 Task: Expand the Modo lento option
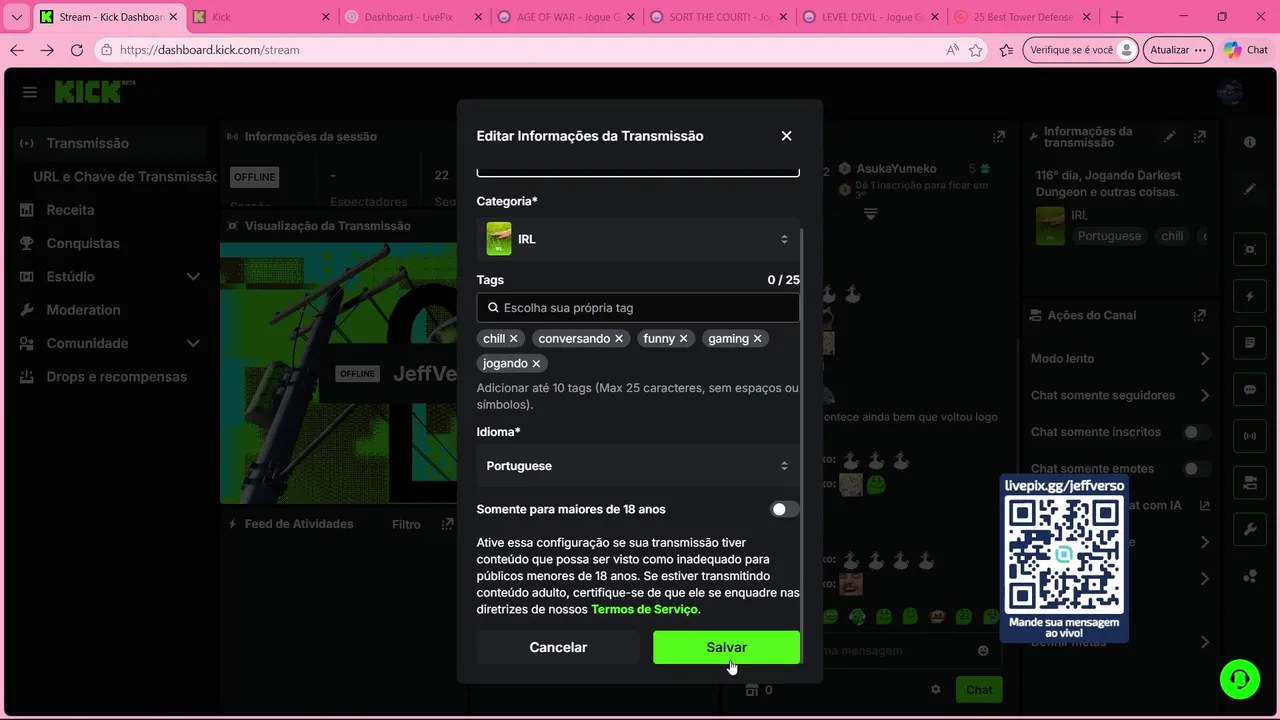tap(1205, 359)
